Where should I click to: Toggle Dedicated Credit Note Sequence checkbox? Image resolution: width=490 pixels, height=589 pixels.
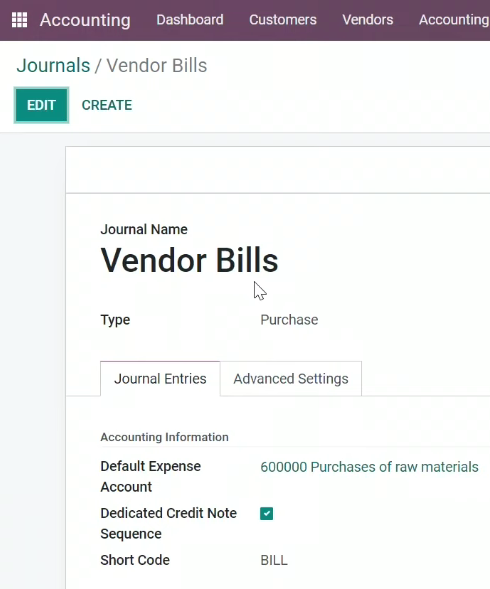266,513
